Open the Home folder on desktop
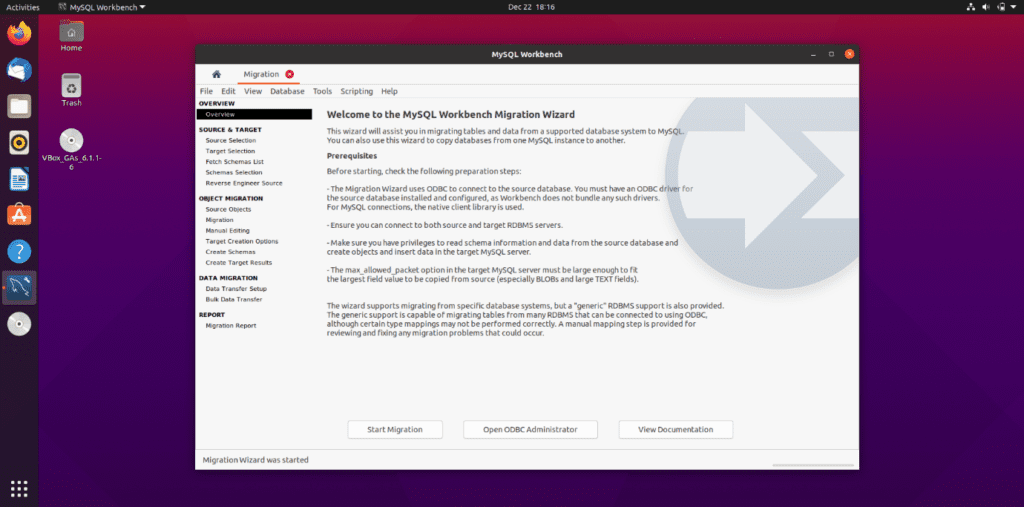This screenshot has width=1024, height=507. pos(71,36)
